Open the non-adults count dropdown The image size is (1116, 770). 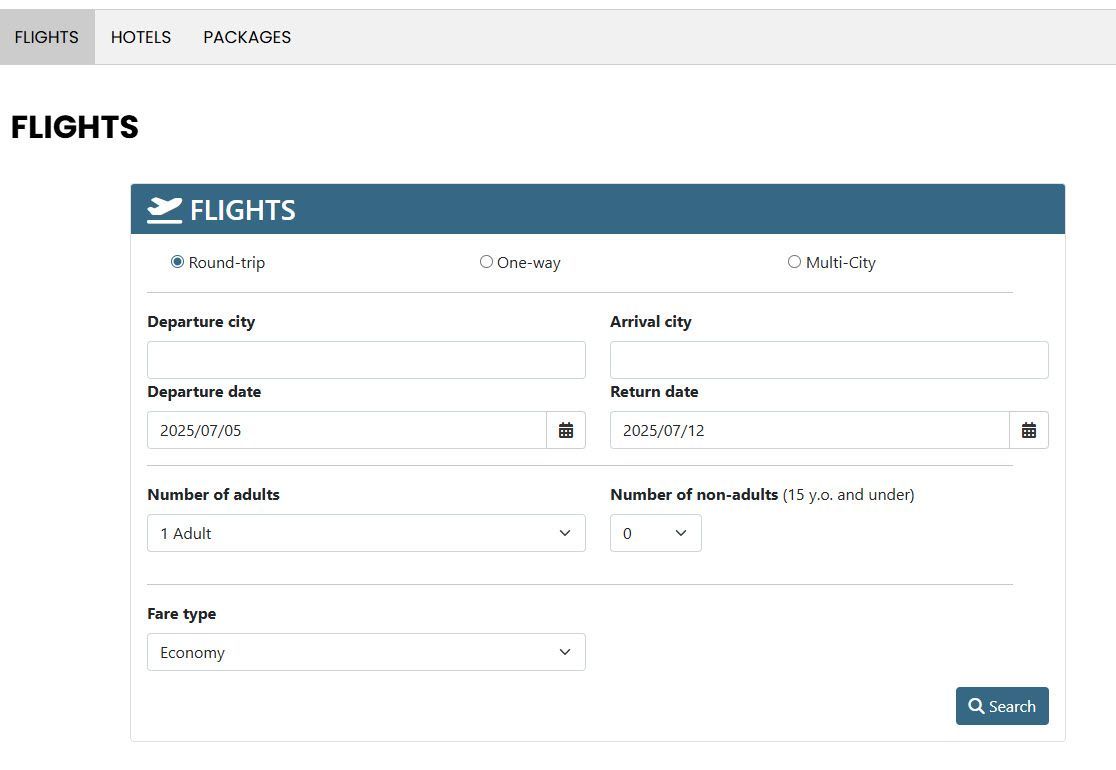tap(656, 533)
